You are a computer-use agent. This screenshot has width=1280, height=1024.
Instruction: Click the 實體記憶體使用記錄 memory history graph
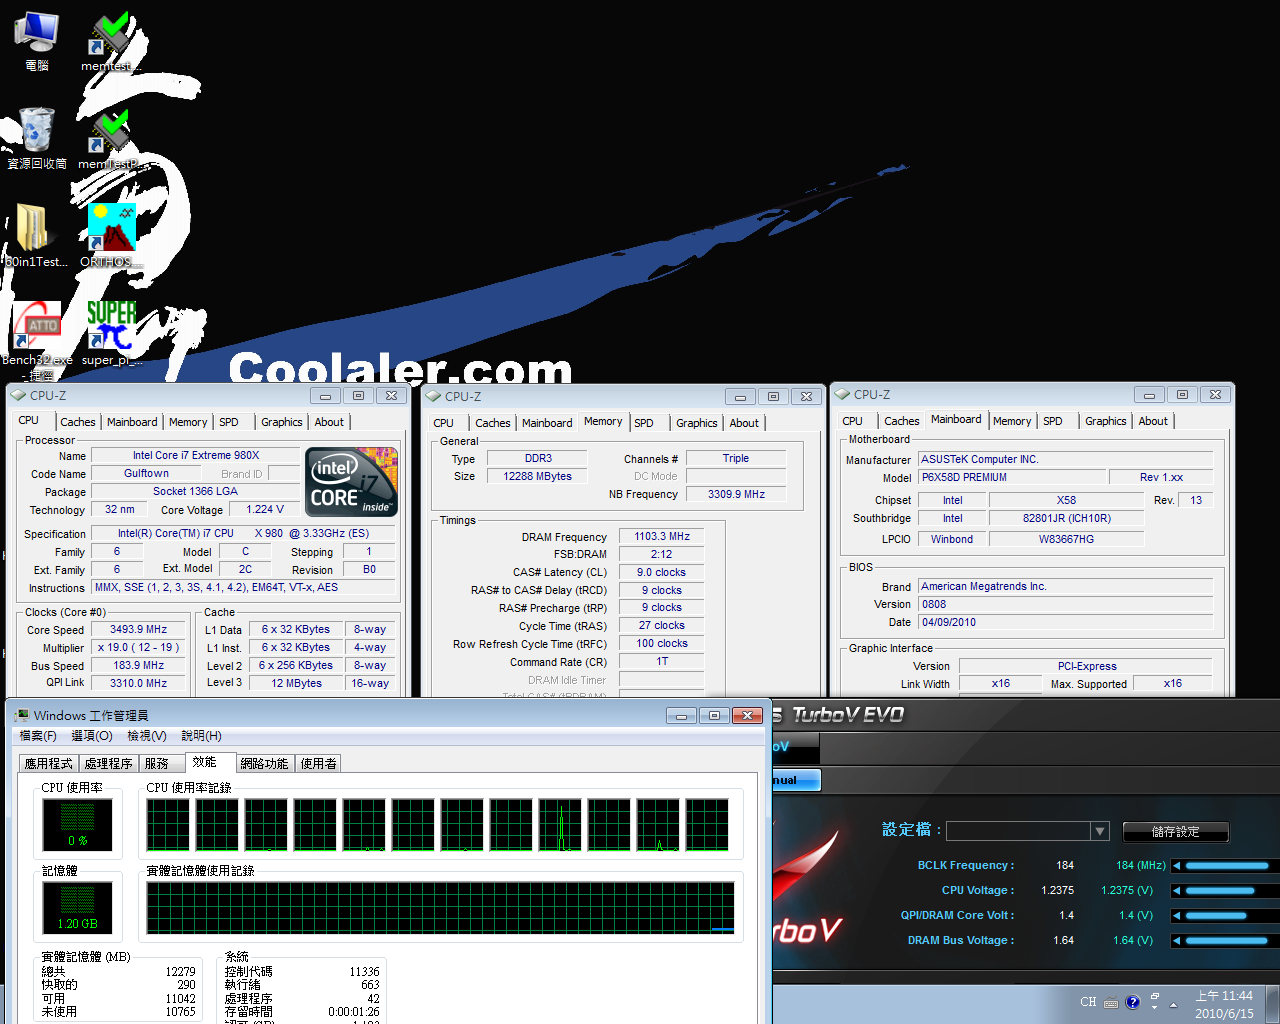tap(440, 908)
